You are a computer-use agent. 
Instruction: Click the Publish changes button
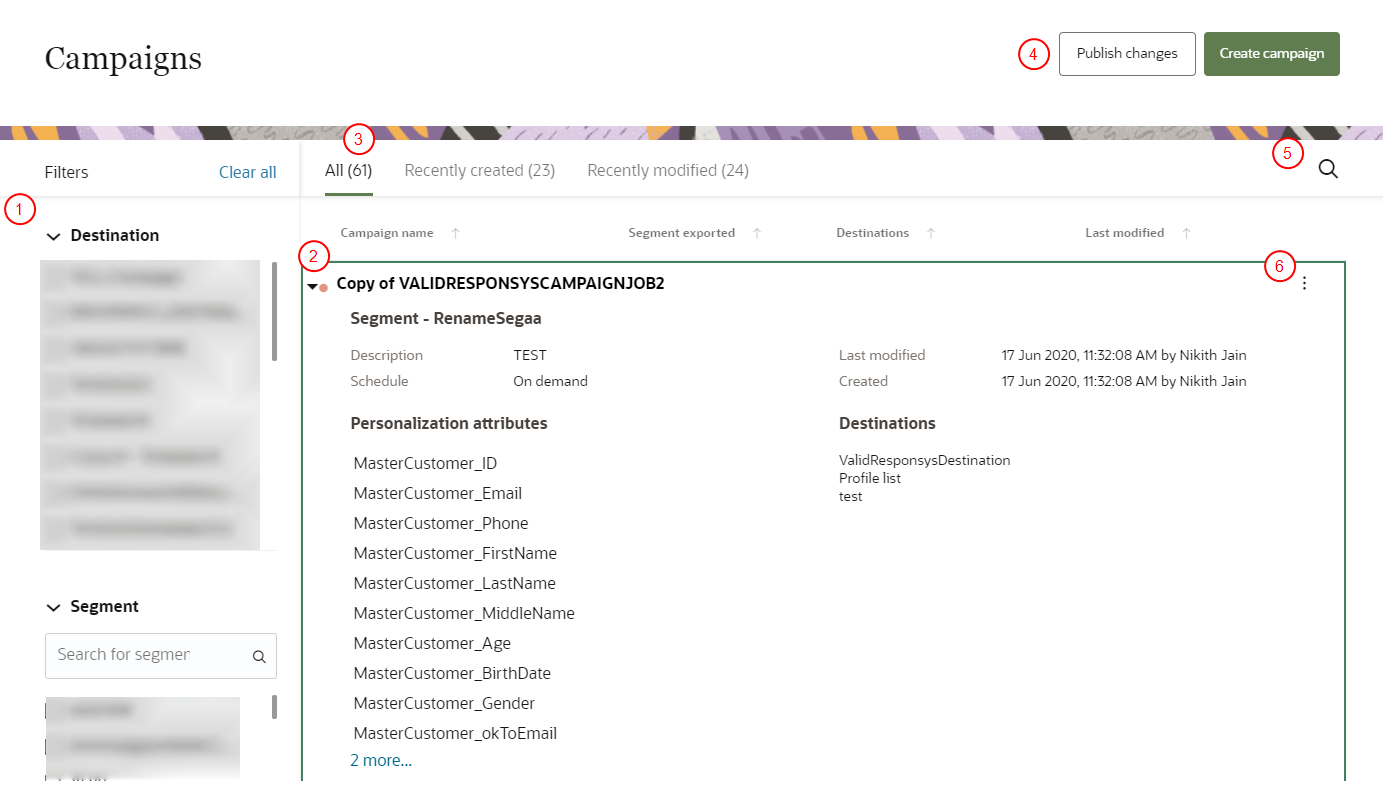coord(1127,54)
